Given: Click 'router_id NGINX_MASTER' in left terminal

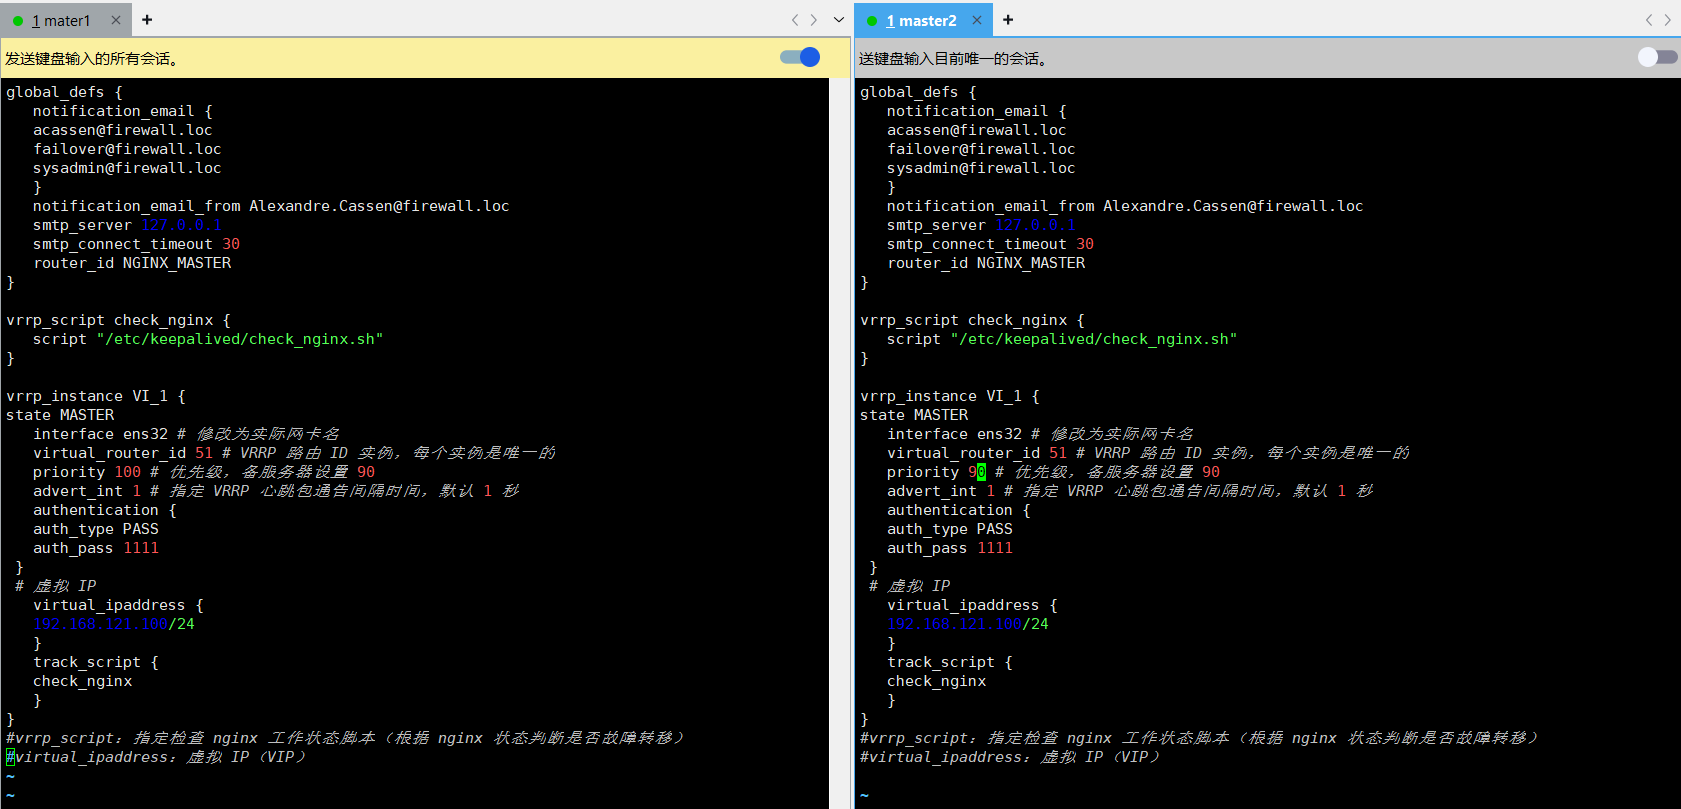Looking at the screenshot, I should [x=132, y=263].
